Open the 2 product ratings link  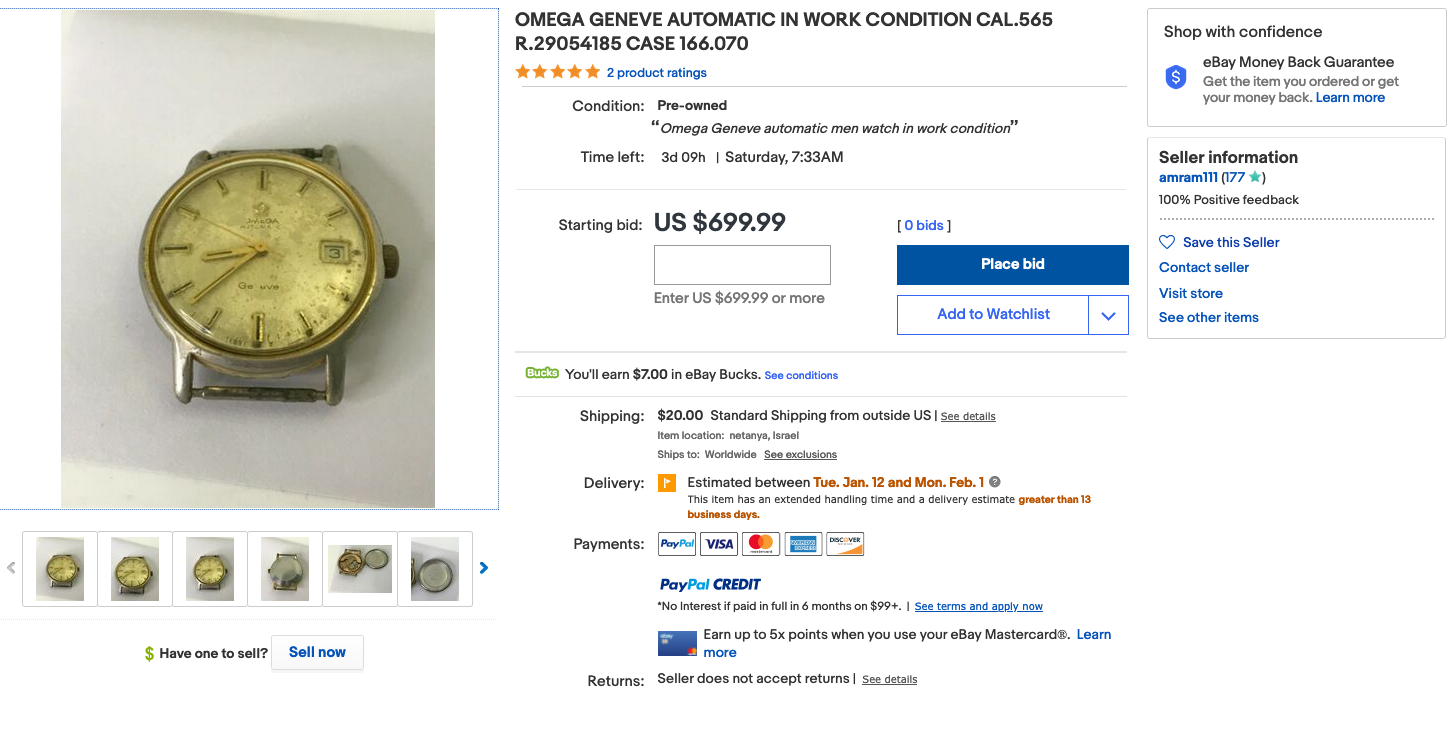click(x=656, y=73)
